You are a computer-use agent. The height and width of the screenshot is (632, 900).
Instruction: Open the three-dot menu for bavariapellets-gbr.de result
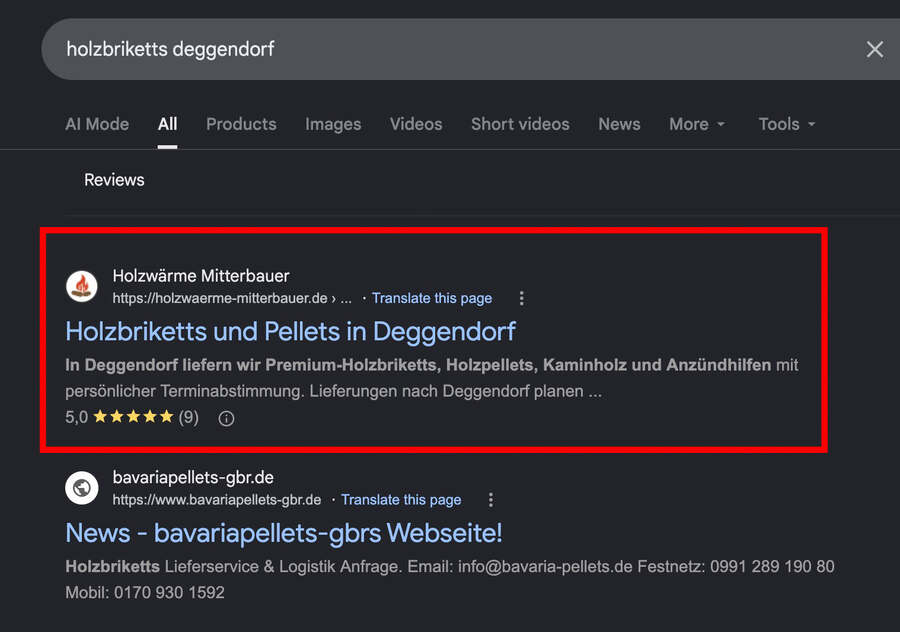[490, 500]
